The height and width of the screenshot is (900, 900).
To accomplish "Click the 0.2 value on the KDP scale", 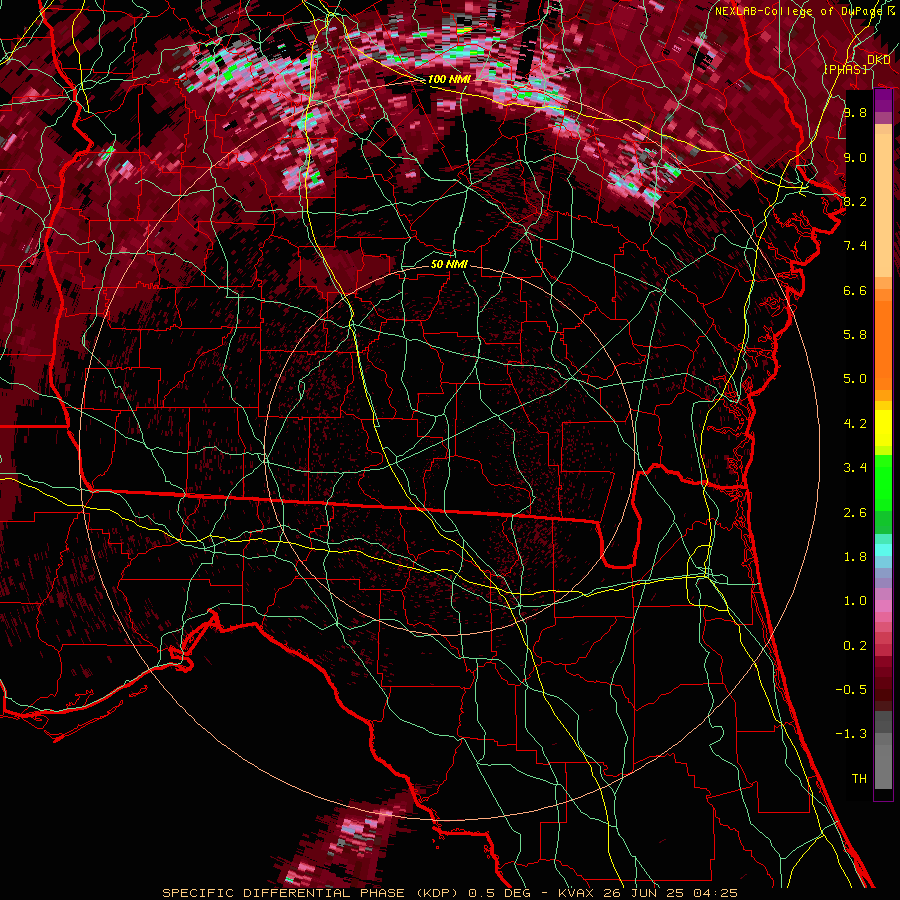I will pos(855,646).
